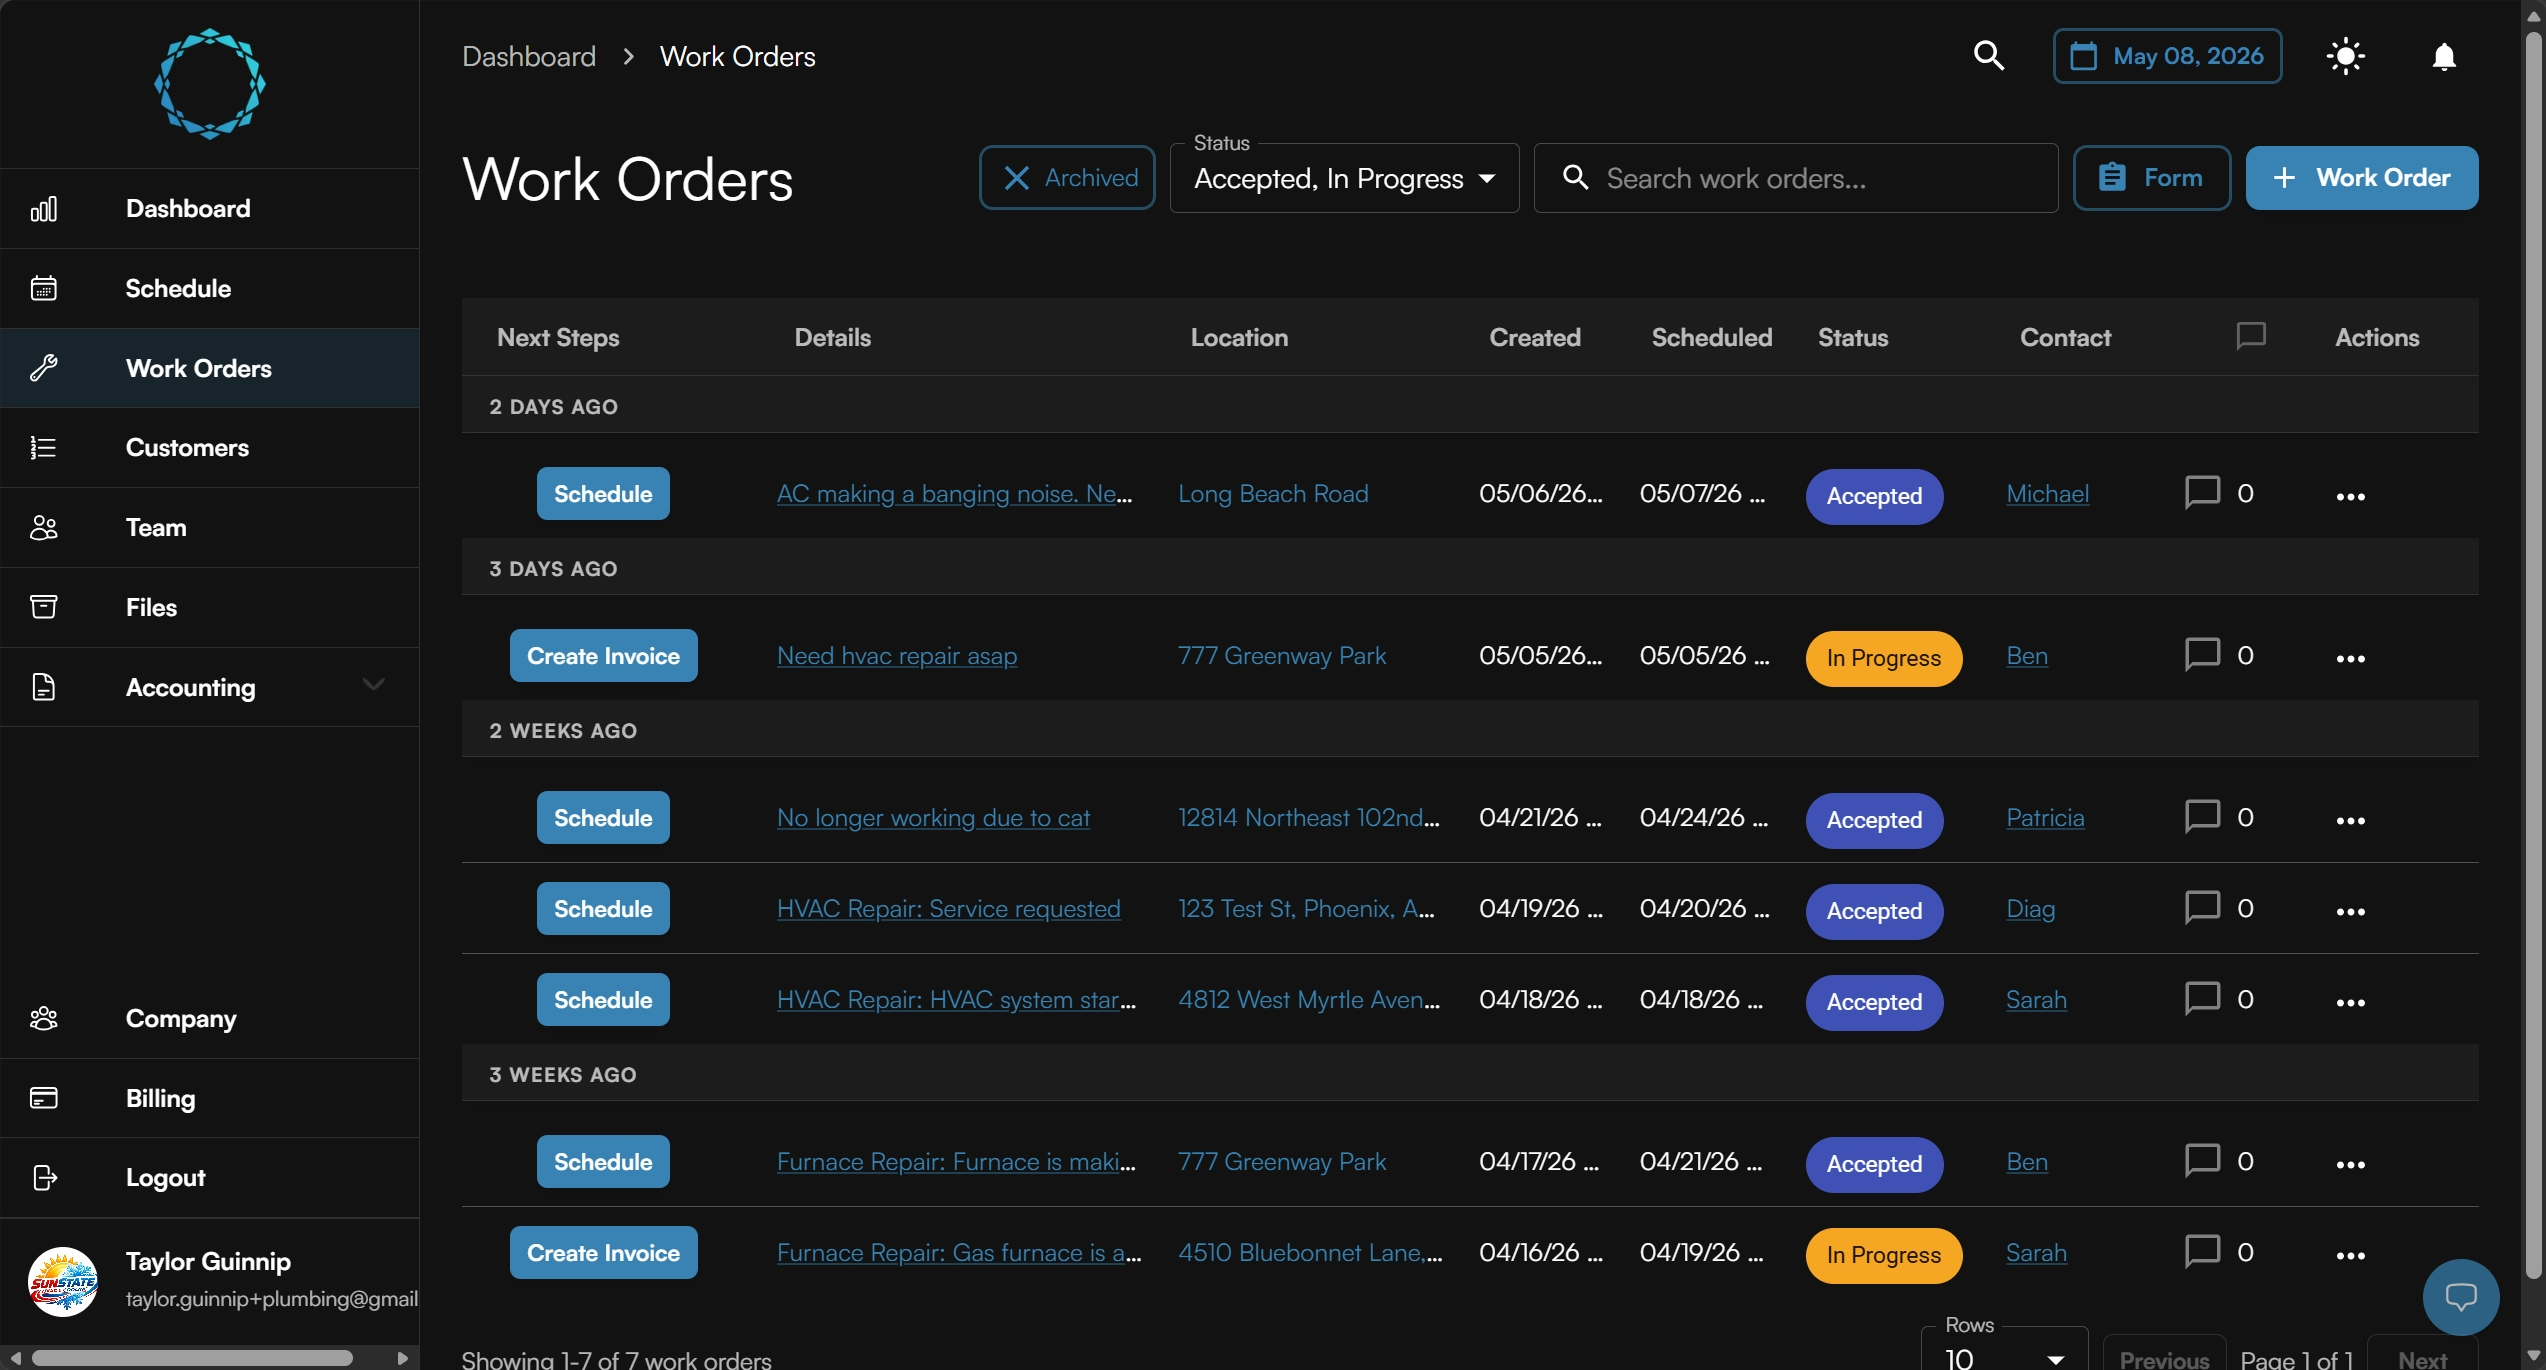The height and width of the screenshot is (1370, 2546).
Task: Open Dashboard from the sidebar
Action: point(210,209)
